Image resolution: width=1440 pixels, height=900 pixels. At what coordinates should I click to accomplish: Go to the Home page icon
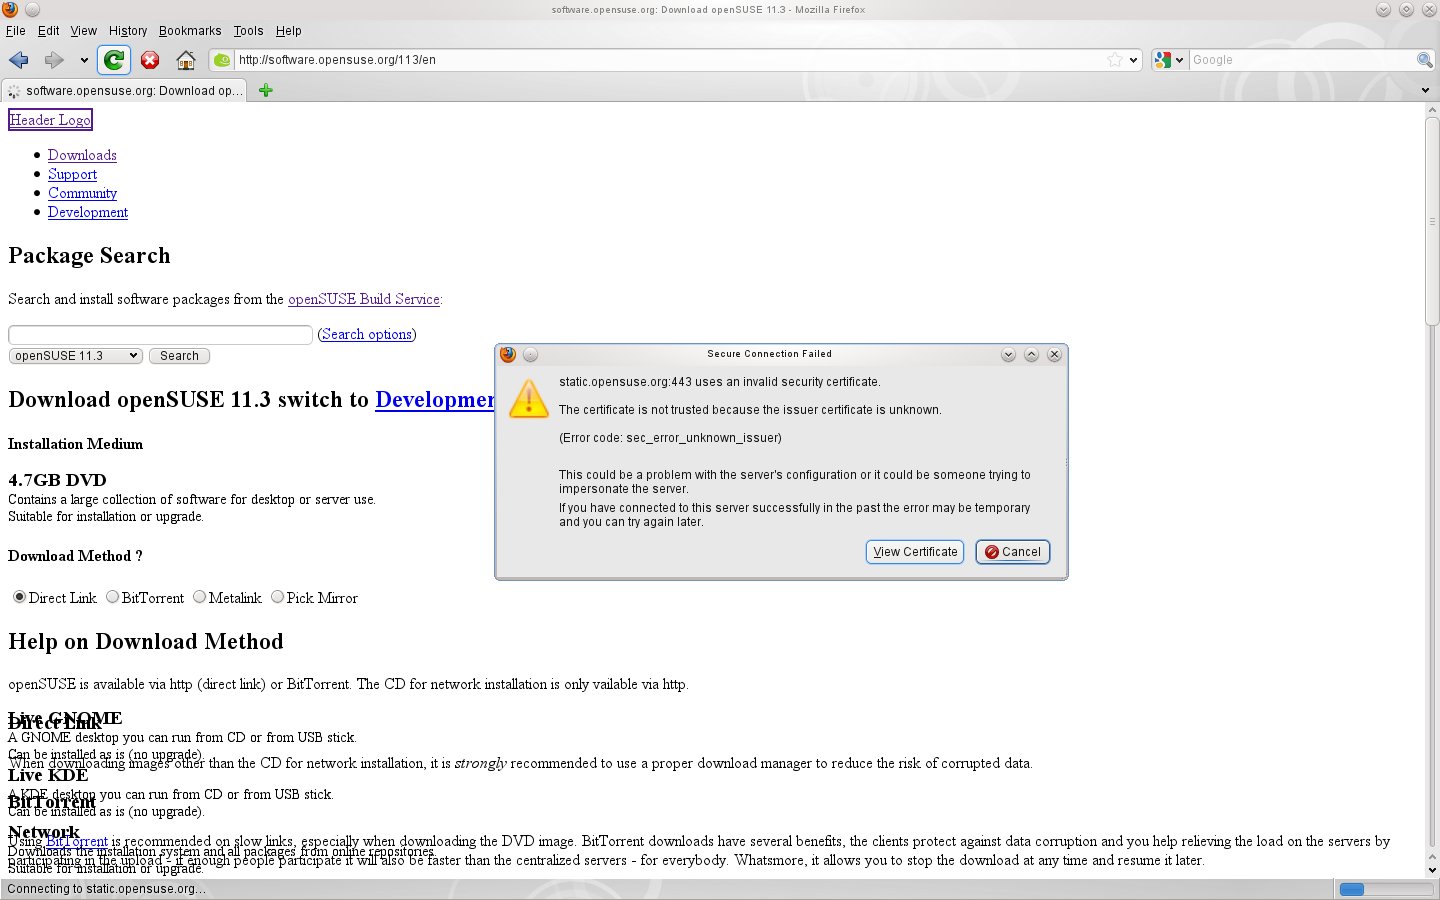click(186, 60)
